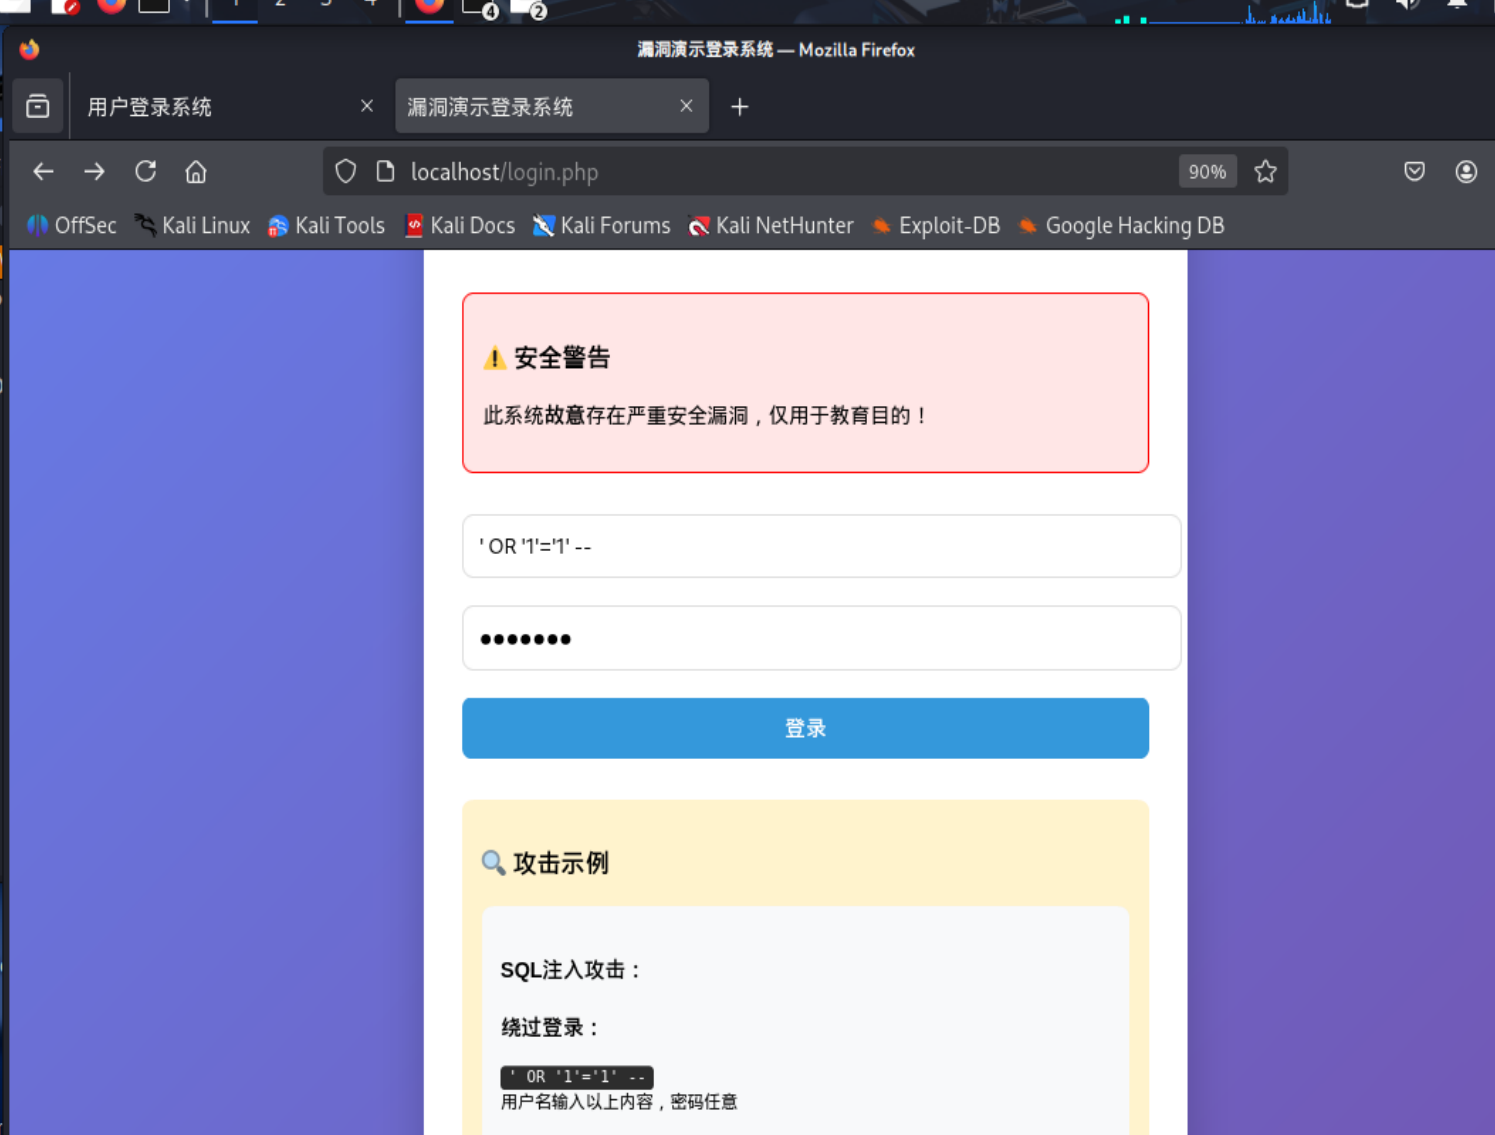This screenshot has width=1495, height=1135.
Task: Go back with the back arrow
Action: 43,172
